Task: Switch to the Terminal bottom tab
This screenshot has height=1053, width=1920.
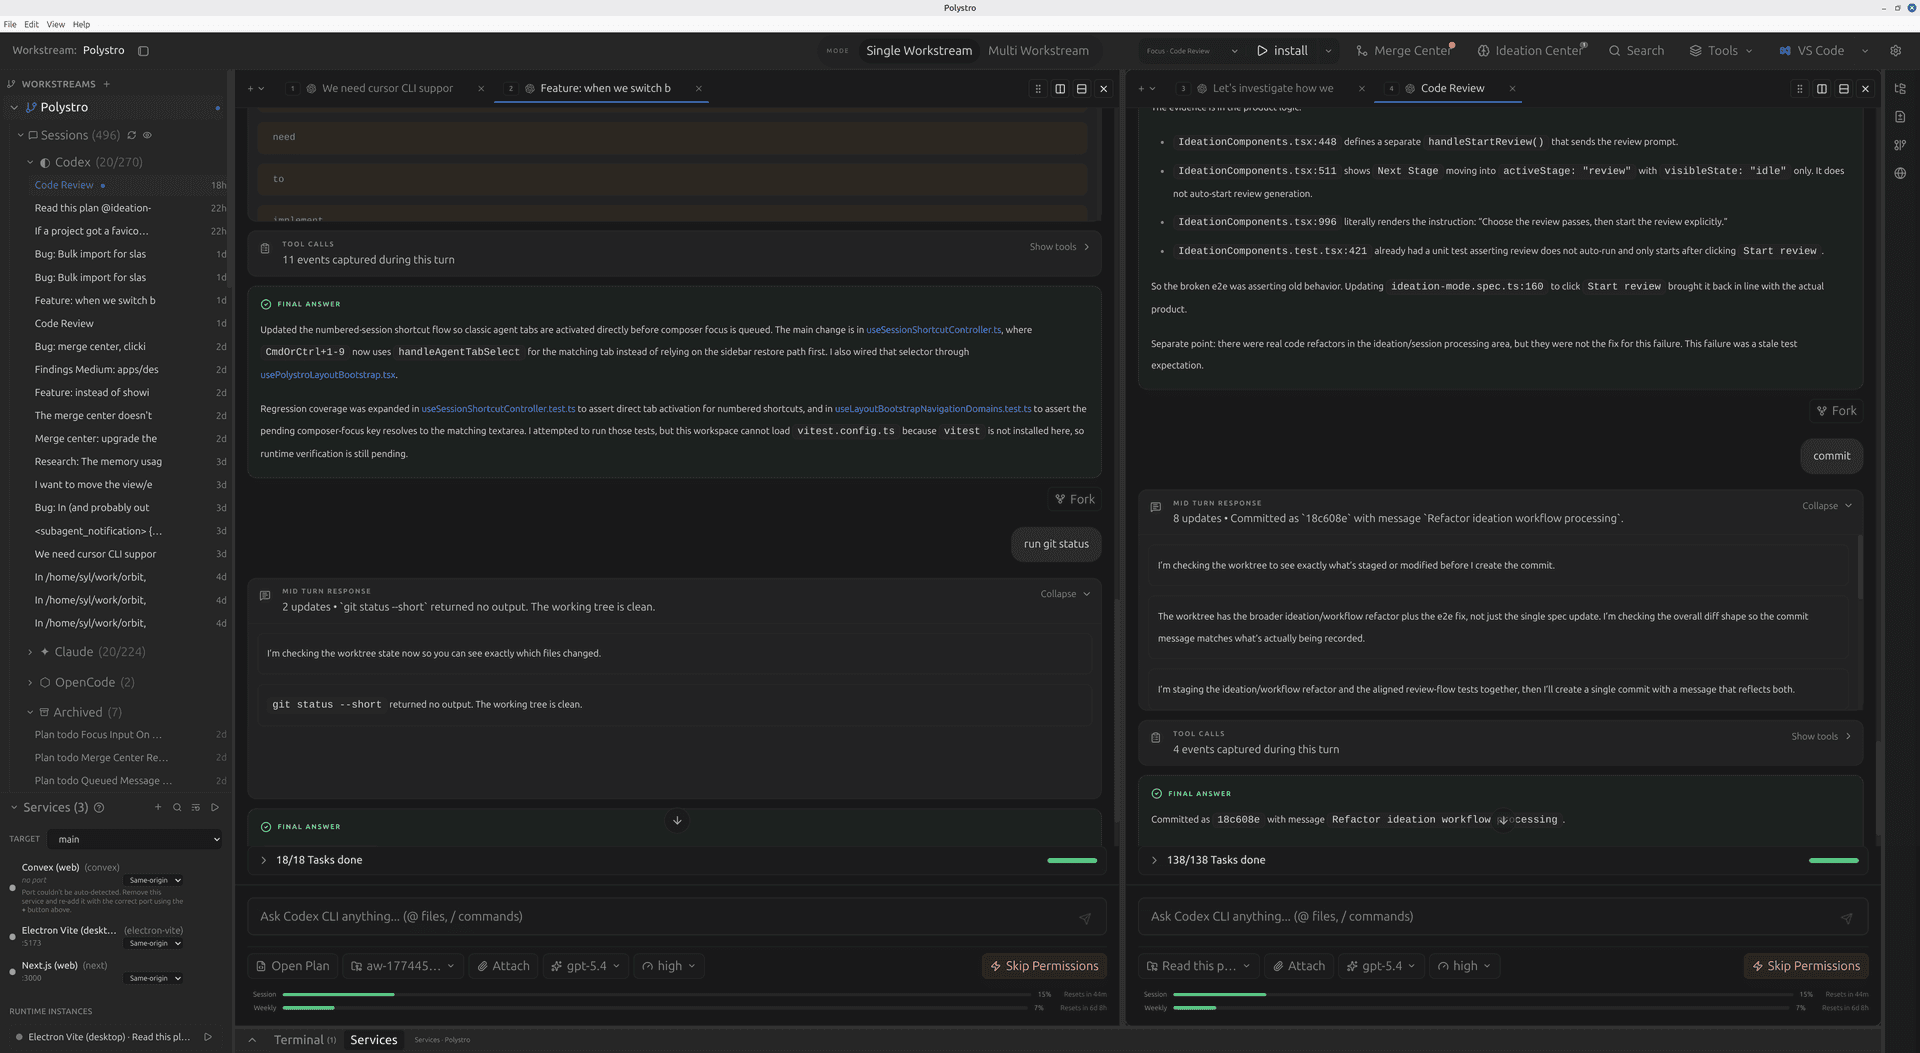Action: coord(304,1040)
